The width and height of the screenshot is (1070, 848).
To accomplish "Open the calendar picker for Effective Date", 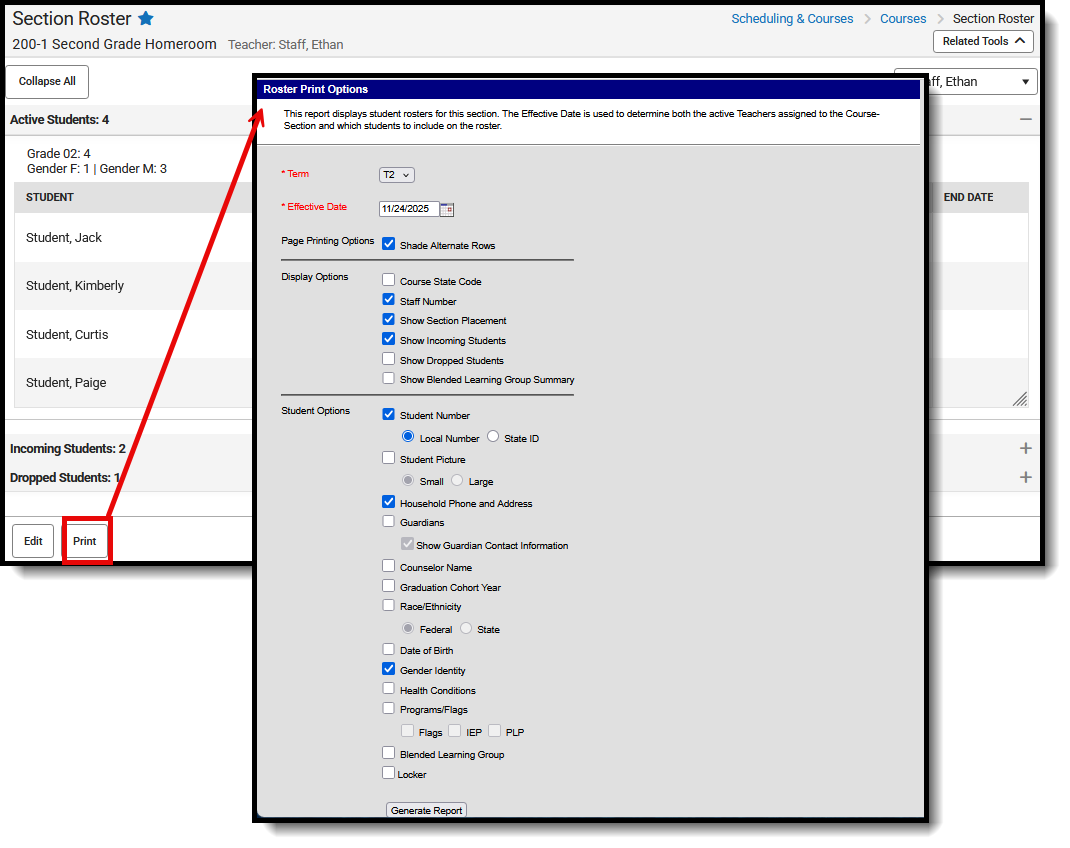I will coord(448,209).
